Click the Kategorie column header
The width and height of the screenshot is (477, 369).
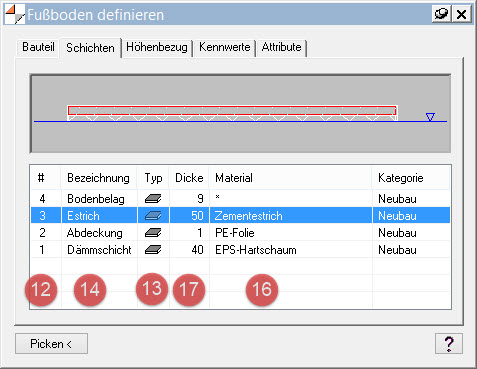pyautogui.click(x=411, y=178)
